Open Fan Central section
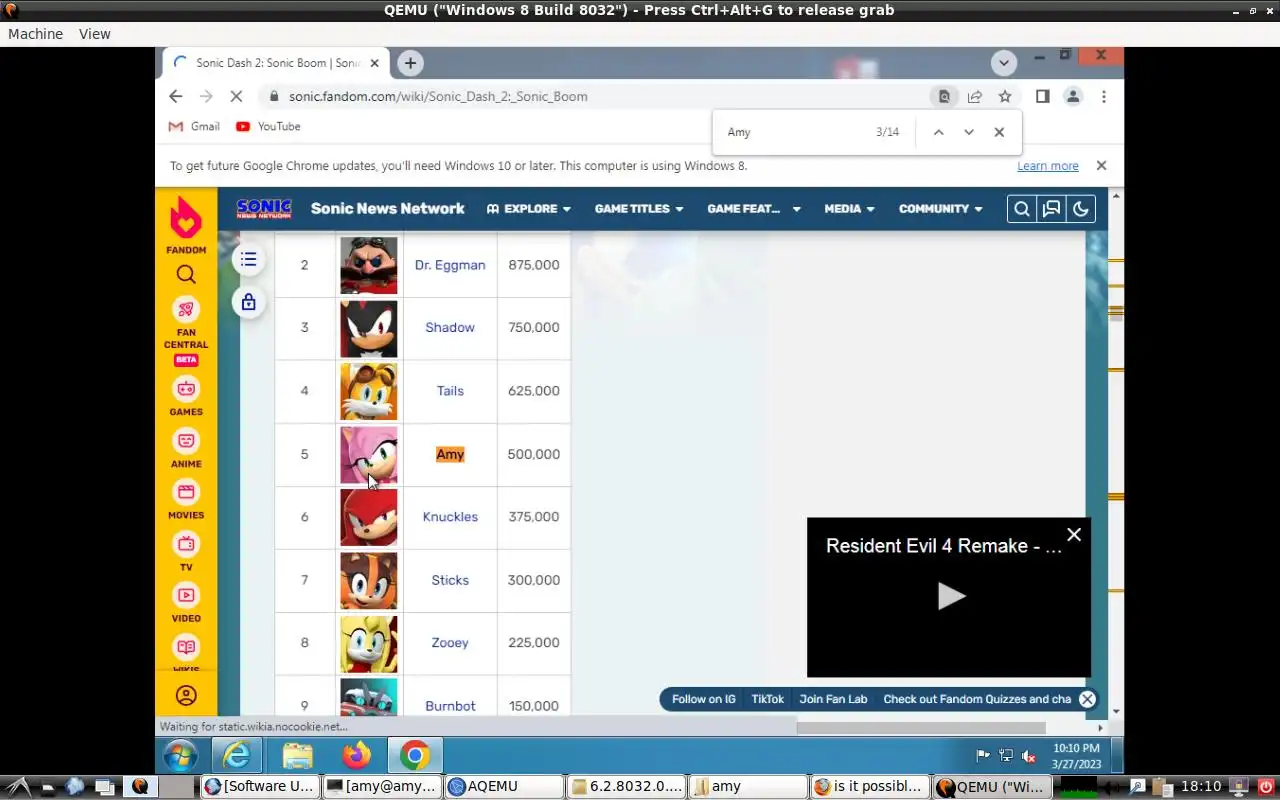Screen dimensions: 1280x800 coord(186,330)
